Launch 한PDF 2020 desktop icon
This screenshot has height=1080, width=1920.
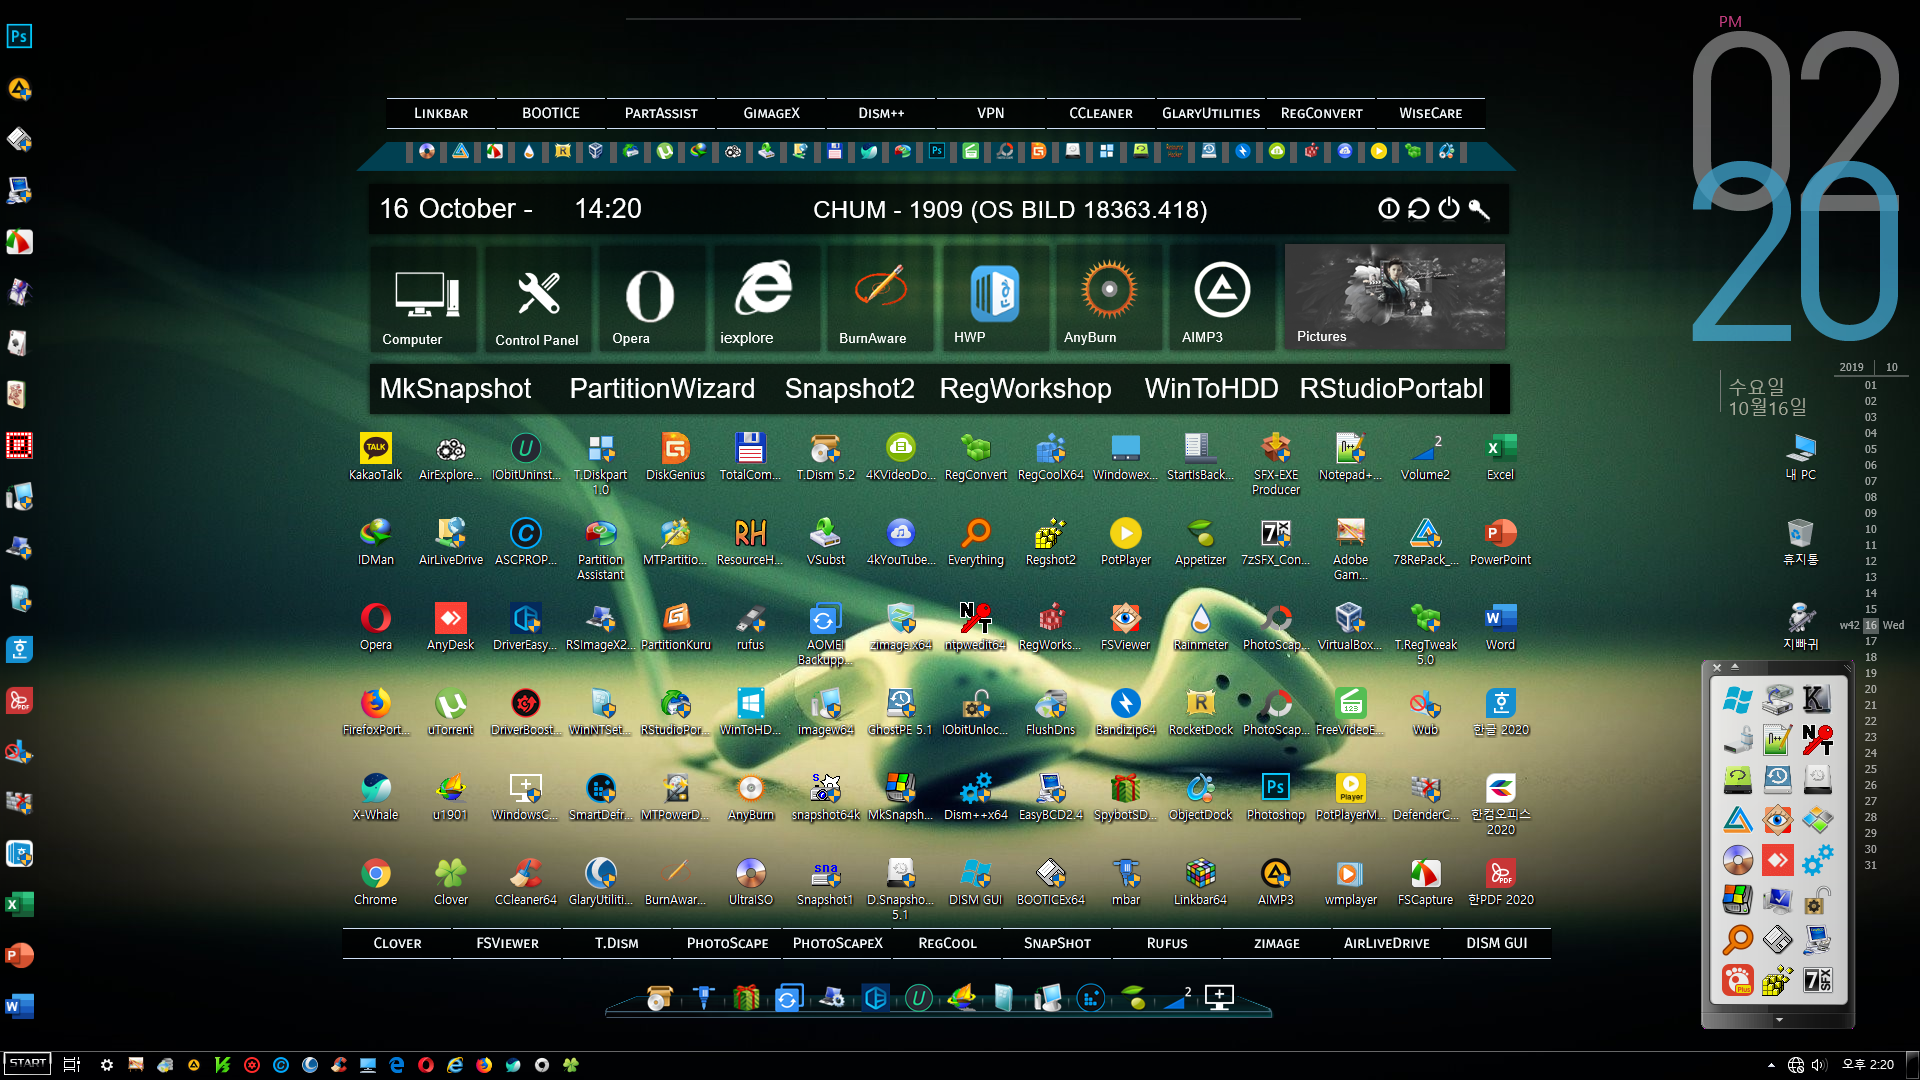click(x=1500, y=882)
